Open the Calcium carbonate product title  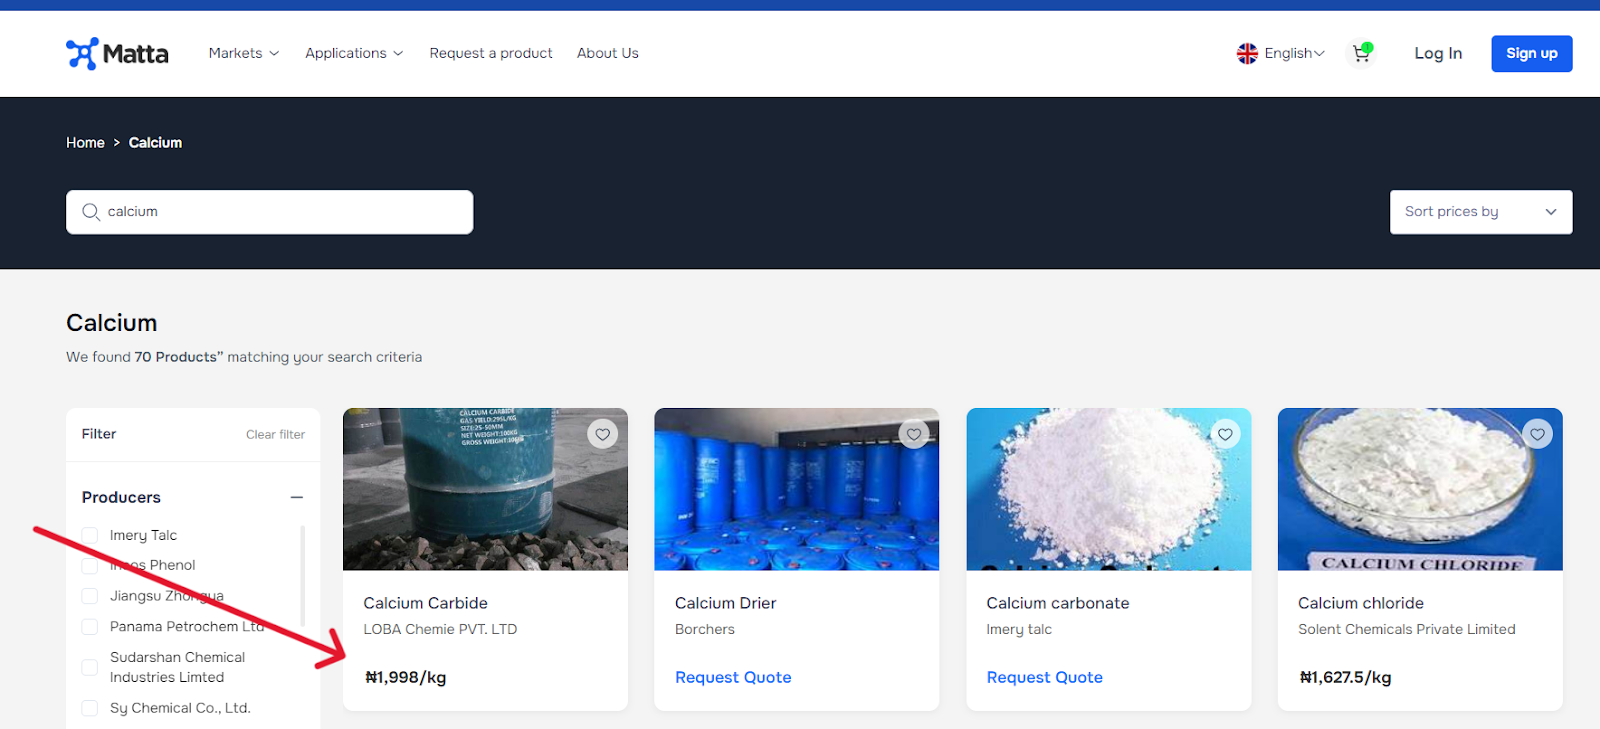tap(1058, 603)
